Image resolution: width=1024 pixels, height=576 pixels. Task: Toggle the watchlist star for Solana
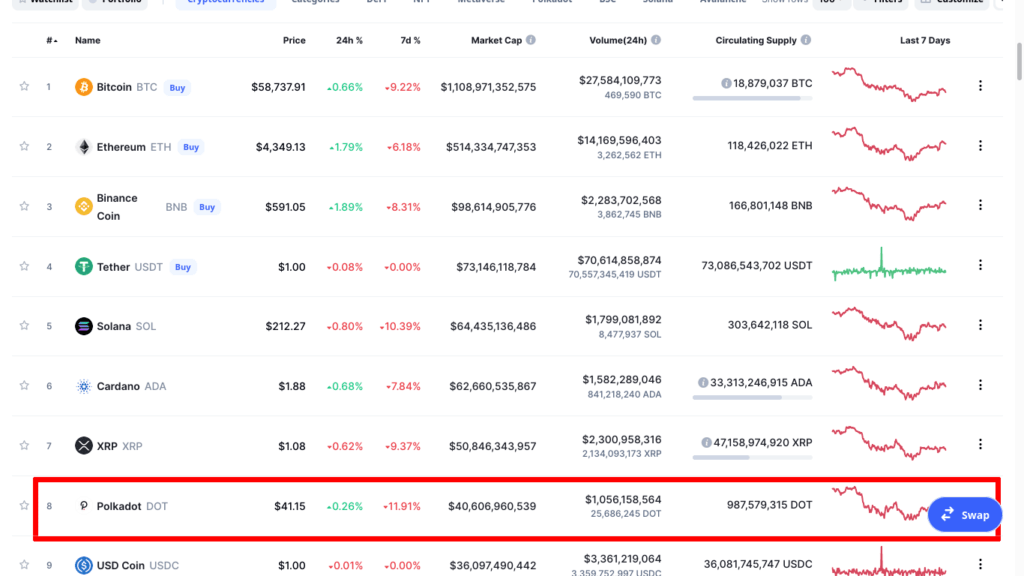click(x=24, y=326)
